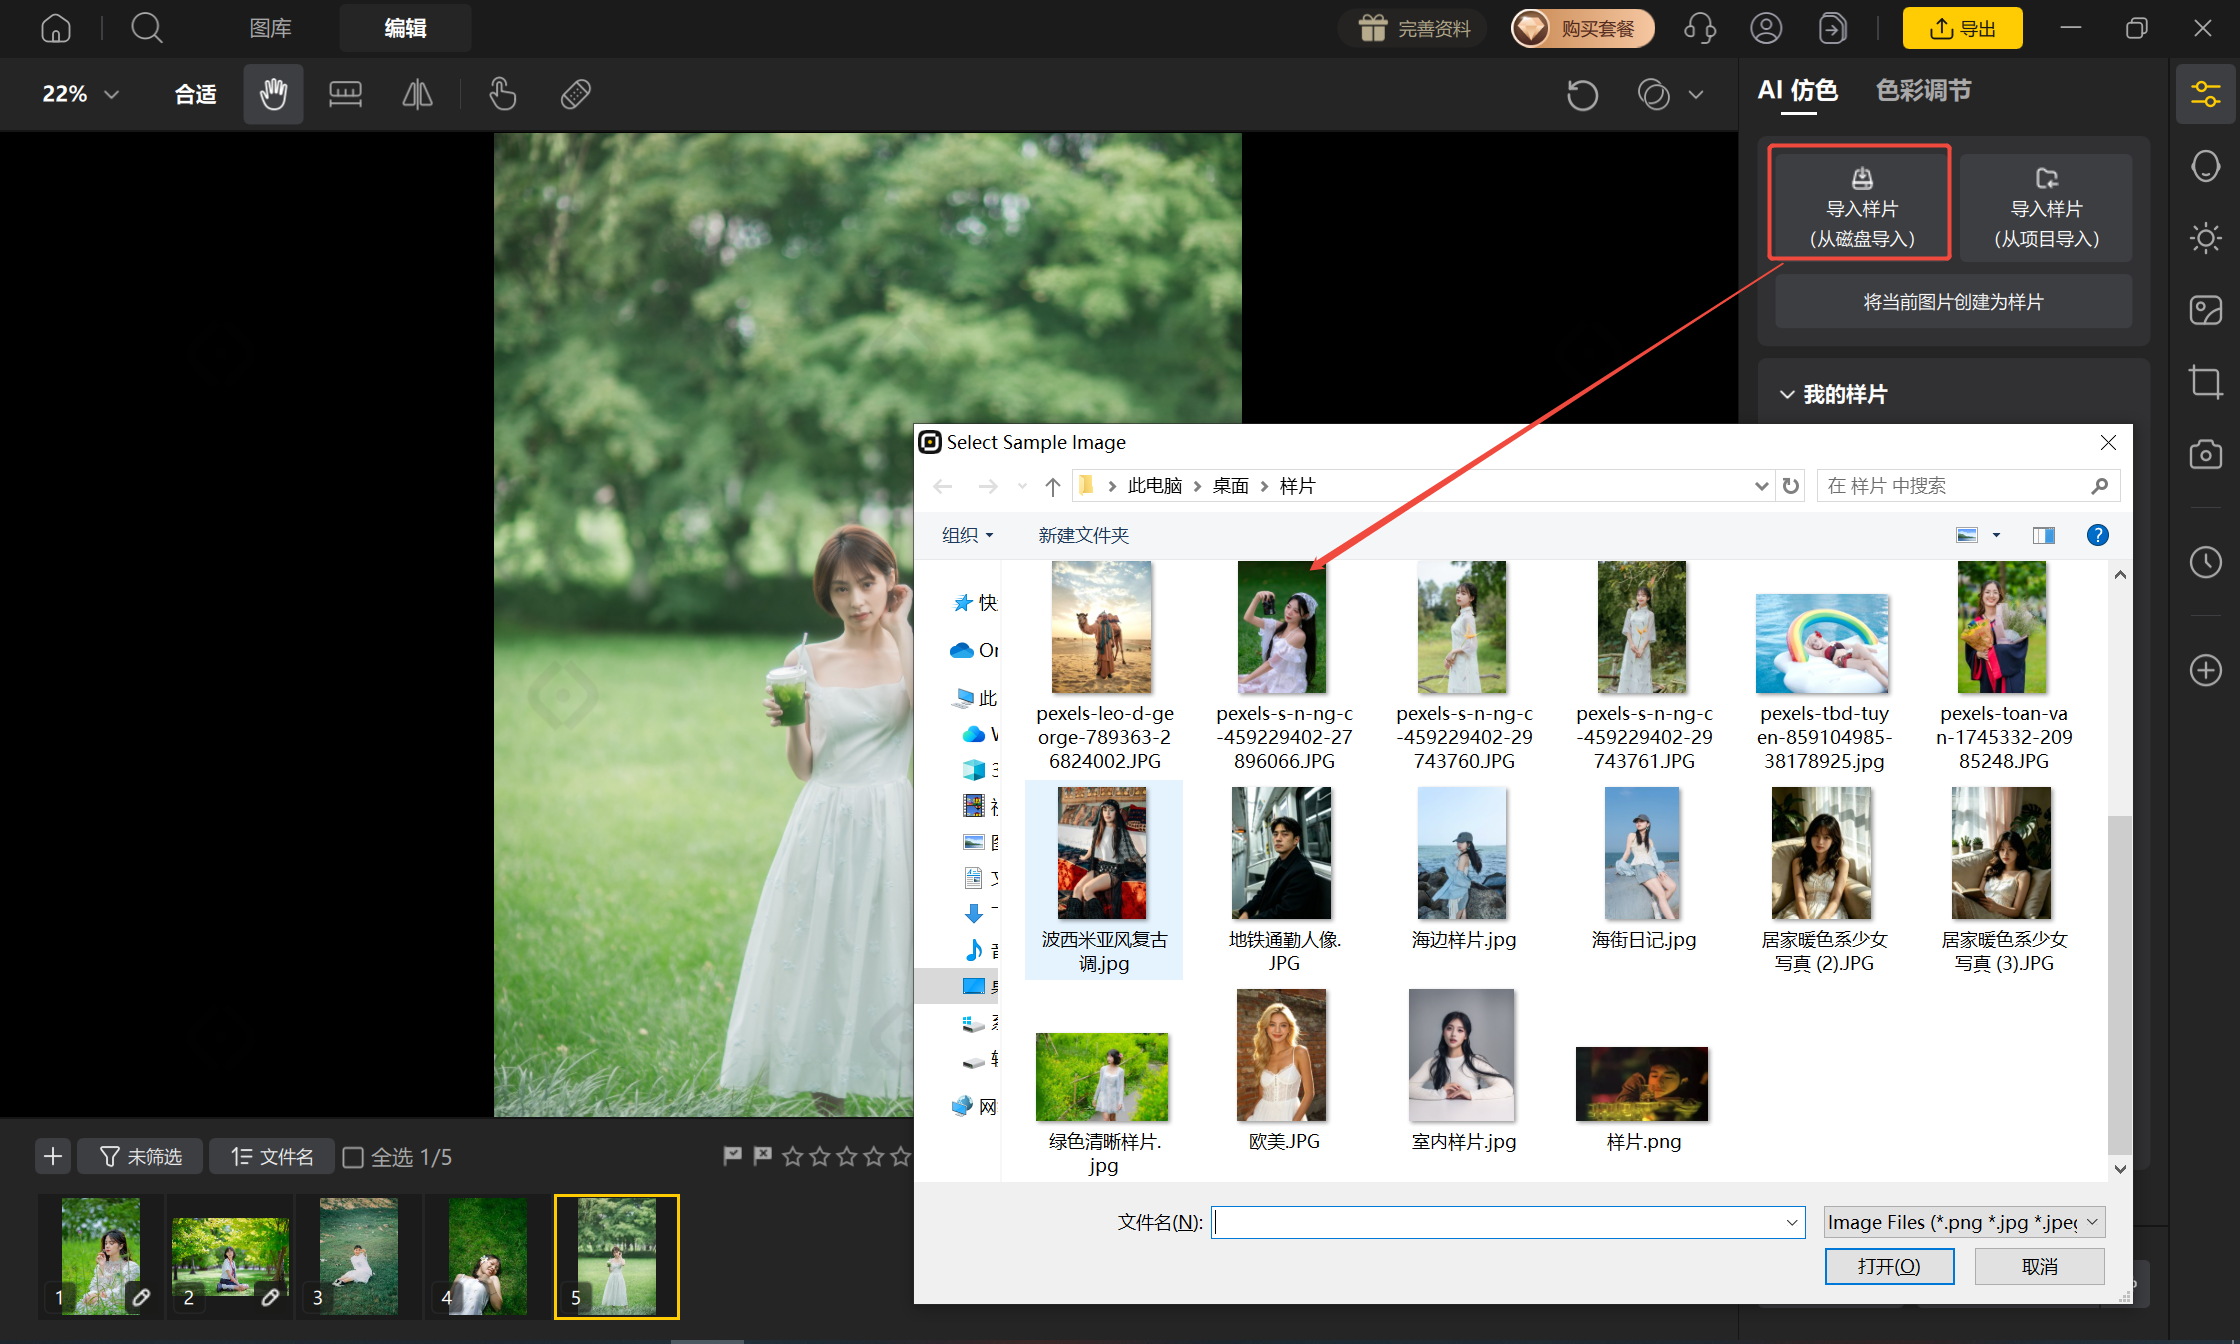Screen dimensions: 2240x1344
Task: Check the 全选 select-all checkbox
Action: tap(352, 1157)
